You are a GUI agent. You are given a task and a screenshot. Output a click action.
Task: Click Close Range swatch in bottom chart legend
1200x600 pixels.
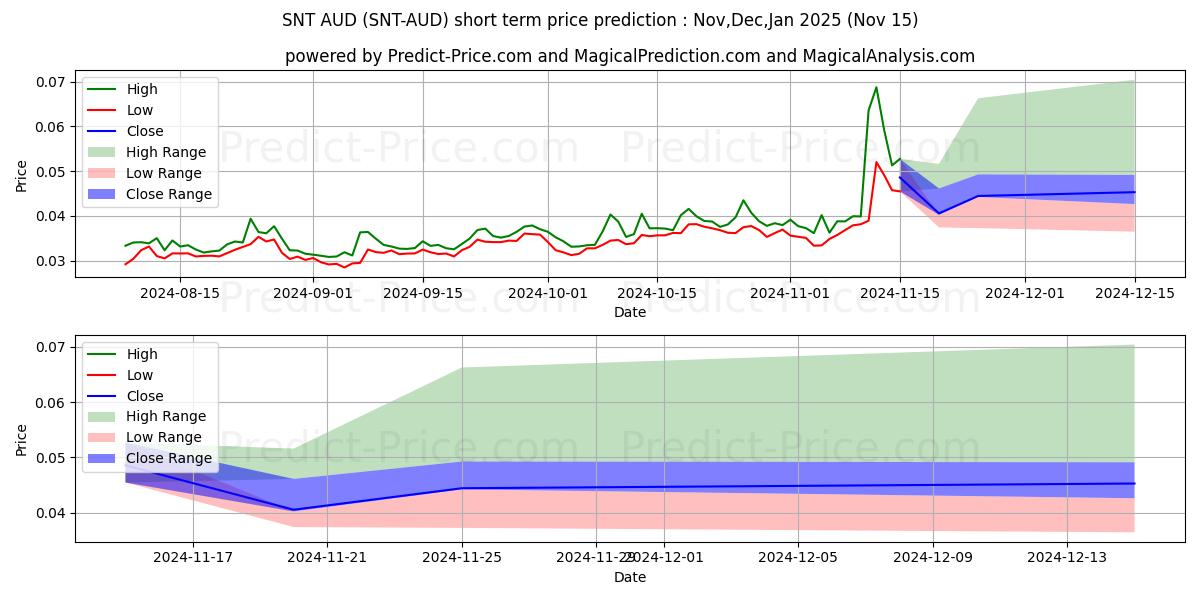point(104,459)
